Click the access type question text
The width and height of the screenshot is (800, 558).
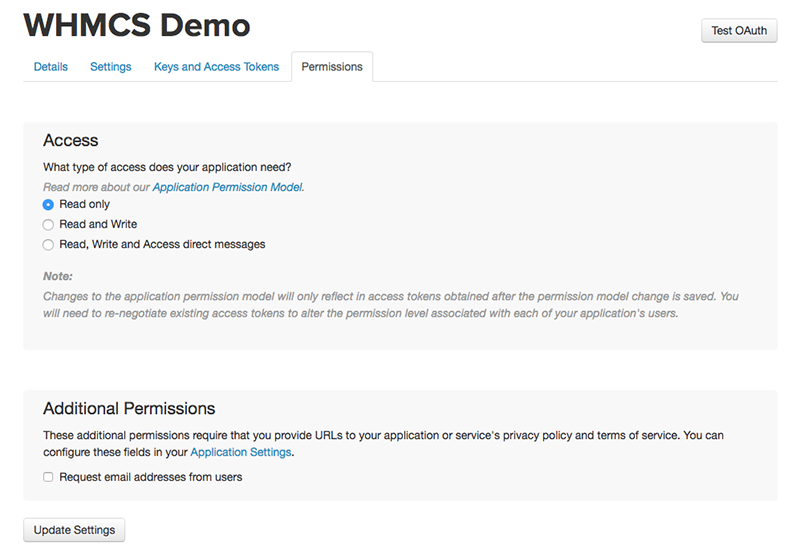(167, 167)
